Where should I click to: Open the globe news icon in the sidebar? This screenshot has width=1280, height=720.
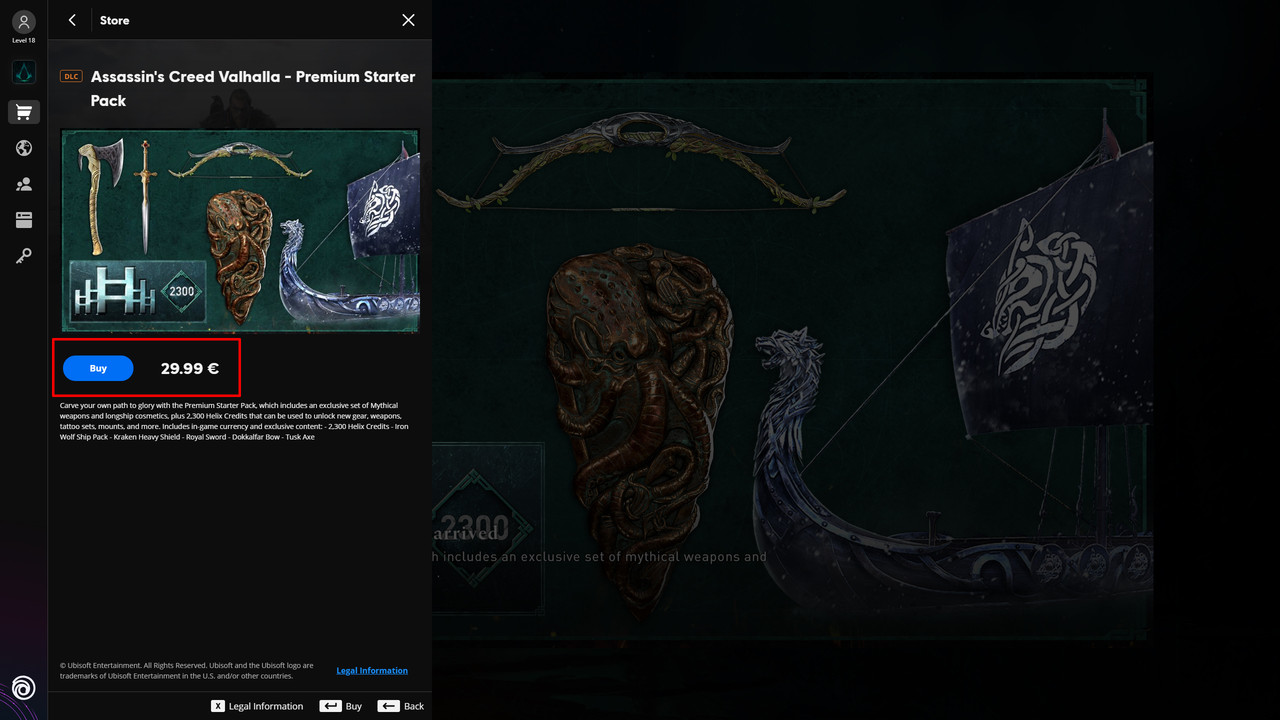tap(24, 148)
